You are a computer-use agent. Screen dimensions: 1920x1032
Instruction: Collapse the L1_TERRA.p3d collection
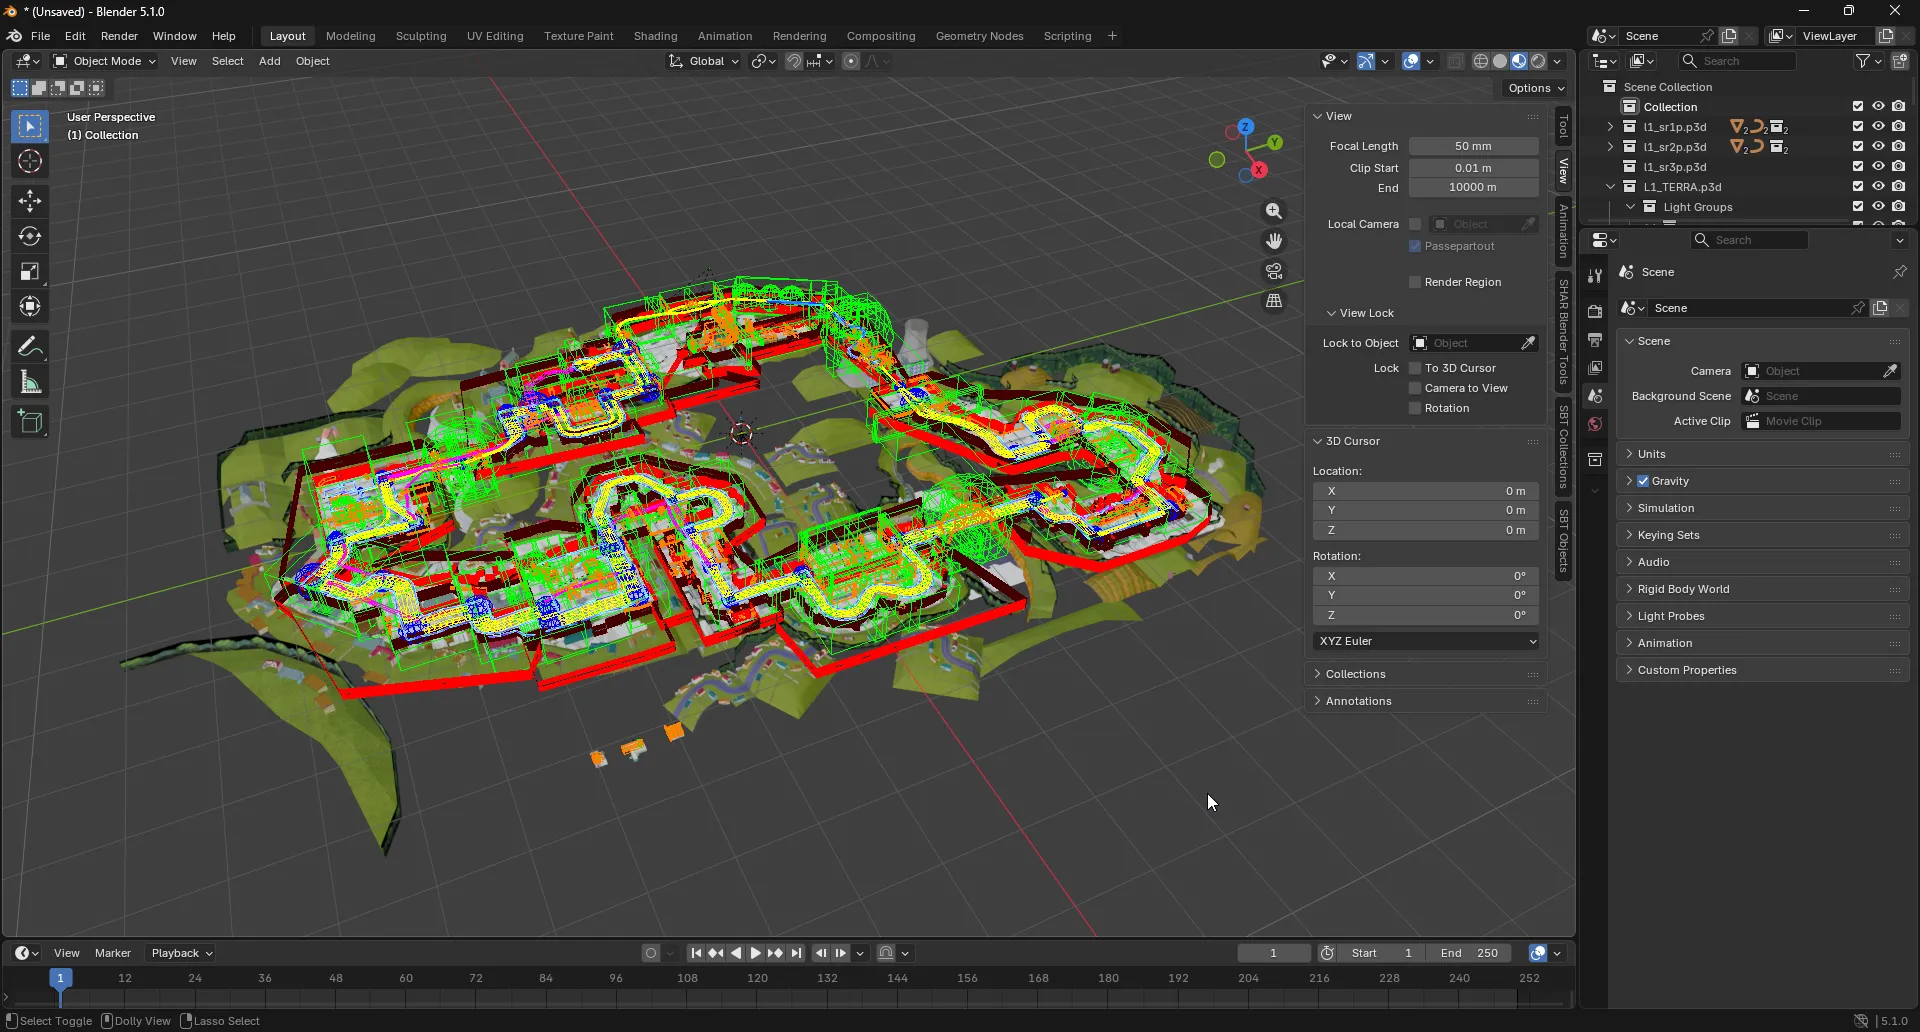coord(1610,187)
